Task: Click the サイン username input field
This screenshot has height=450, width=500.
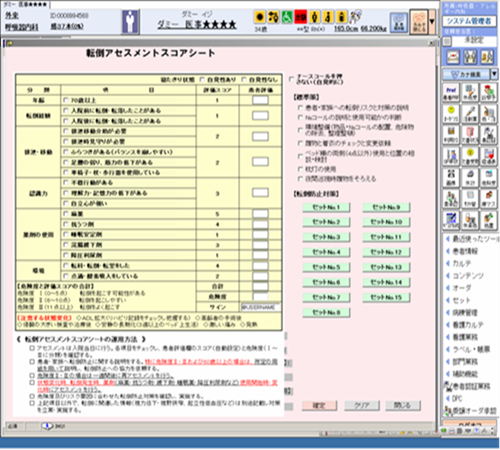Action: pos(261,307)
